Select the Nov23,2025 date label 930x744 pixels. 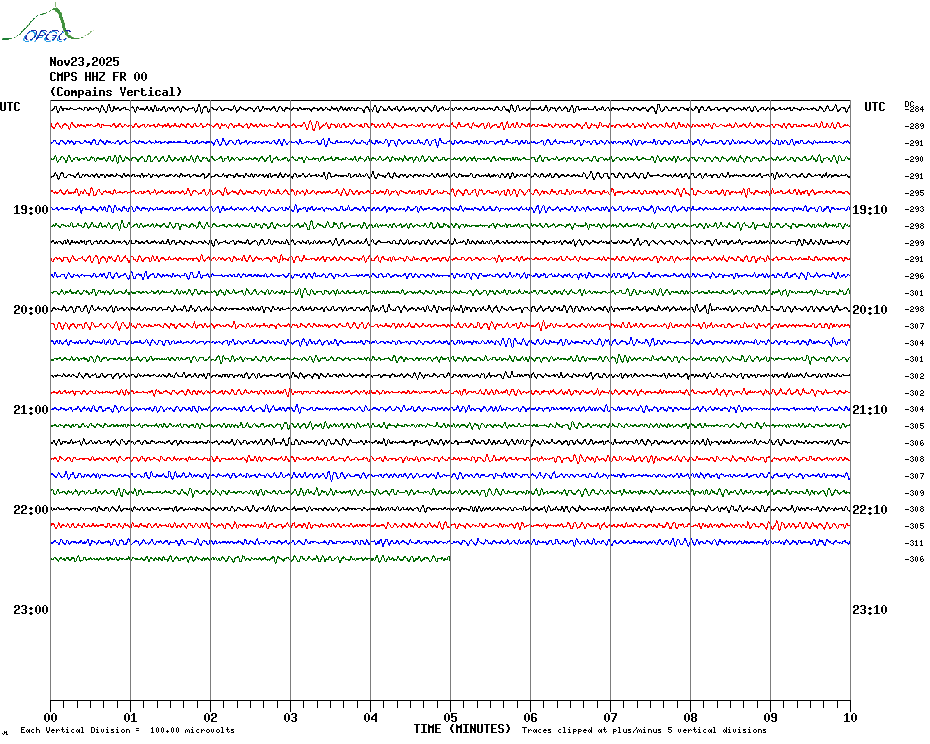click(x=84, y=62)
